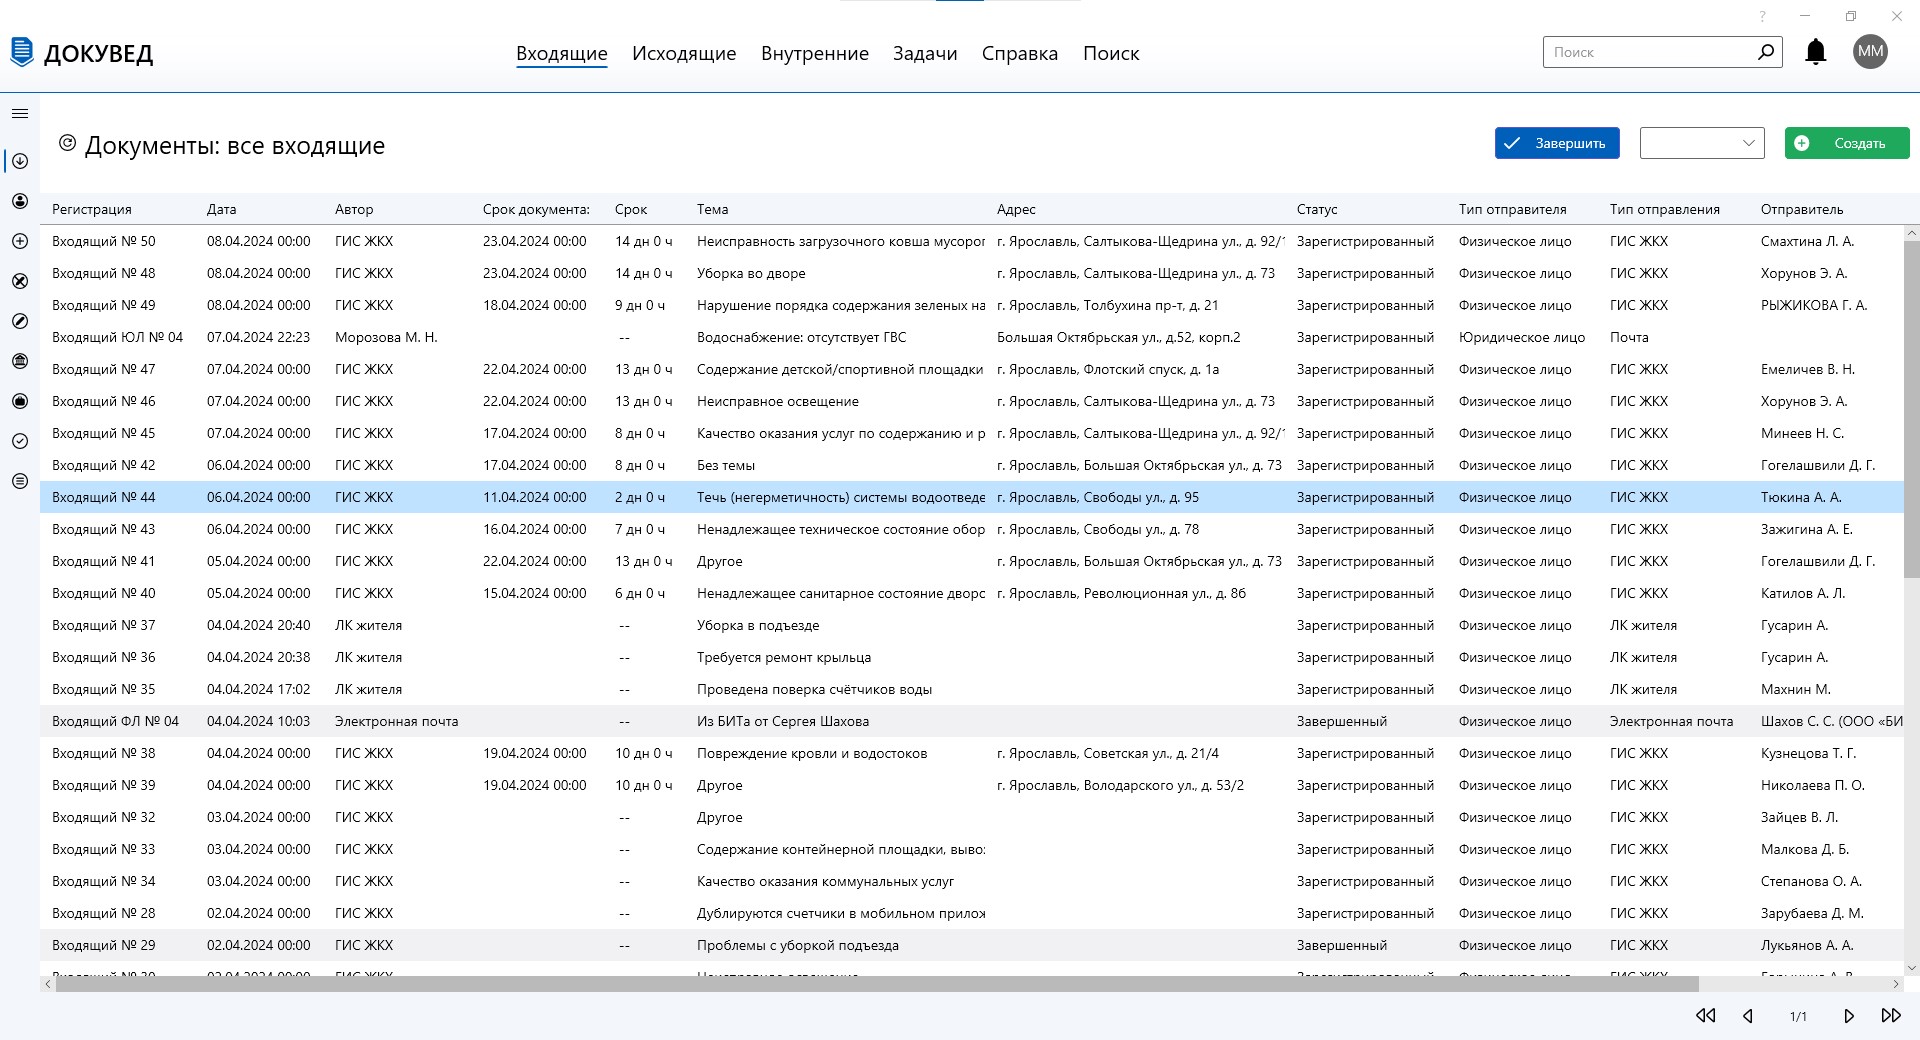Click topic 'Требуется ремонт крыльца'
Image resolution: width=1920 pixels, height=1040 pixels.
784,657
